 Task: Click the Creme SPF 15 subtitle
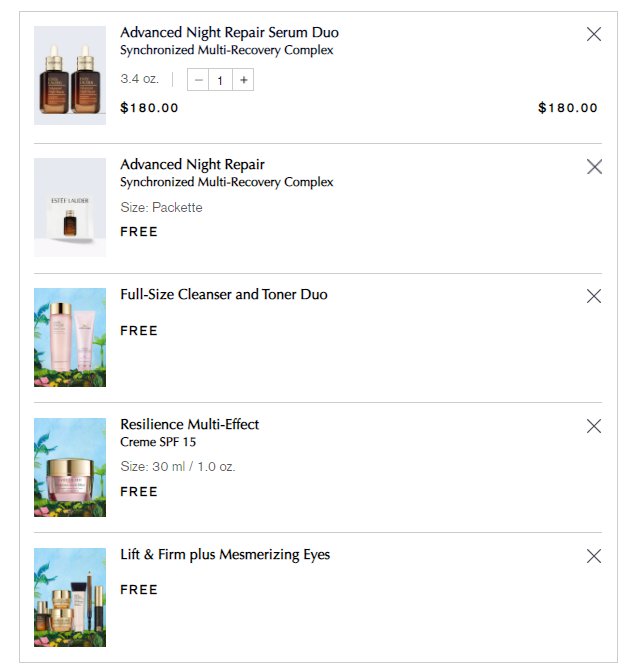[158, 442]
